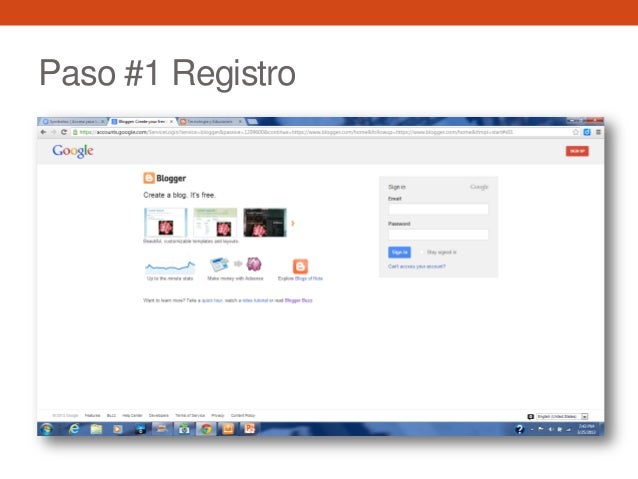The height and width of the screenshot is (479, 638).
Task: Click the volume speaker icon in tray
Action: coord(551,429)
